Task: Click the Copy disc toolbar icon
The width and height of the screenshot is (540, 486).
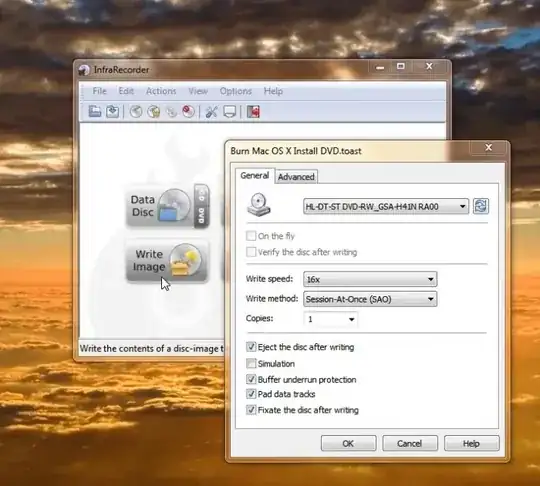Action: [x=171, y=112]
